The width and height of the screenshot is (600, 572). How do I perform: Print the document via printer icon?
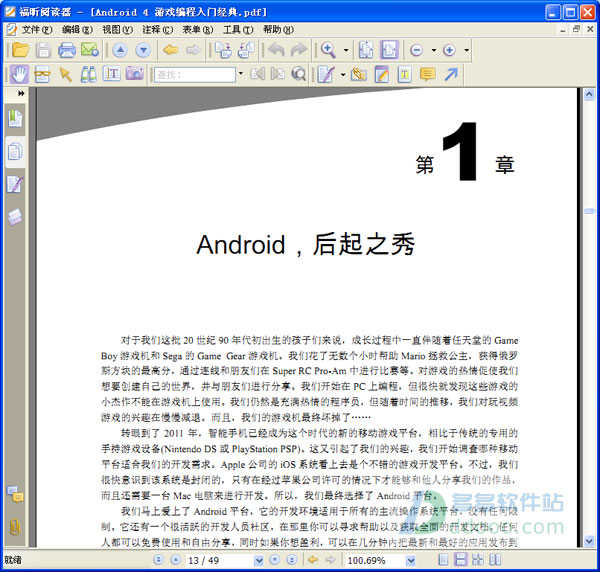point(67,50)
